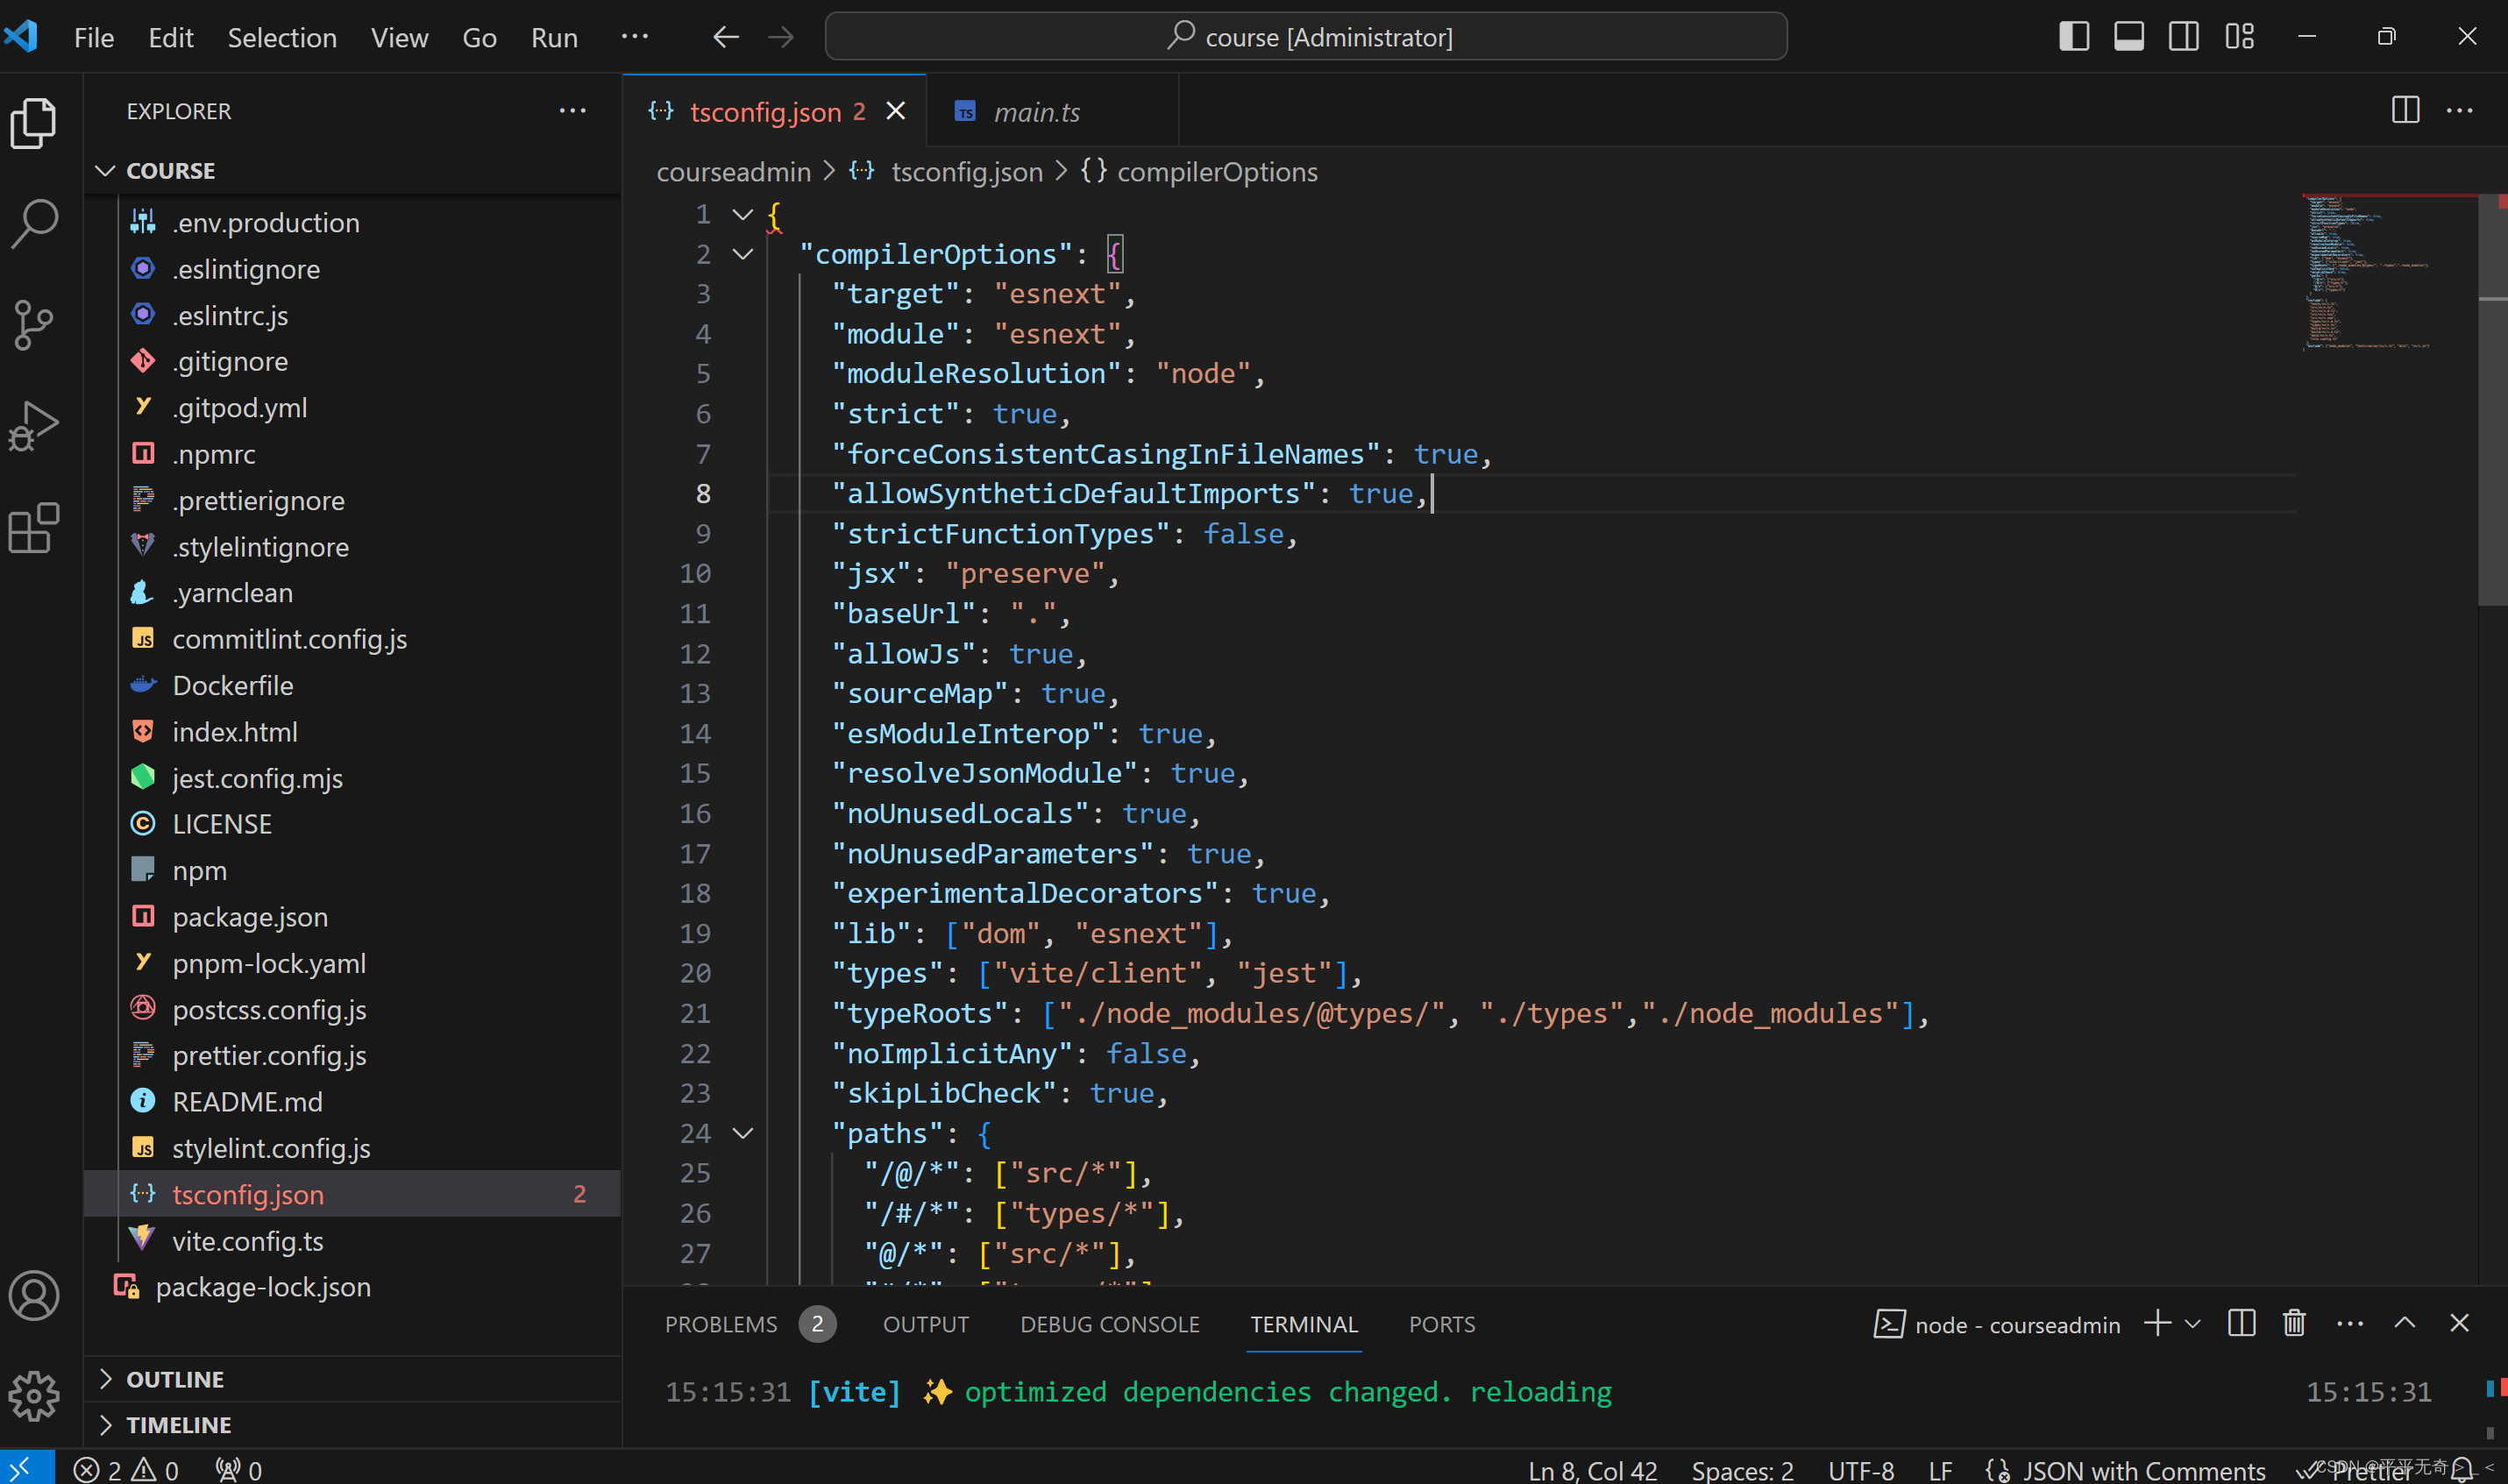Image resolution: width=2508 pixels, height=1484 pixels.
Task: Click the toggle panel layout icon
Action: pos(2127,35)
